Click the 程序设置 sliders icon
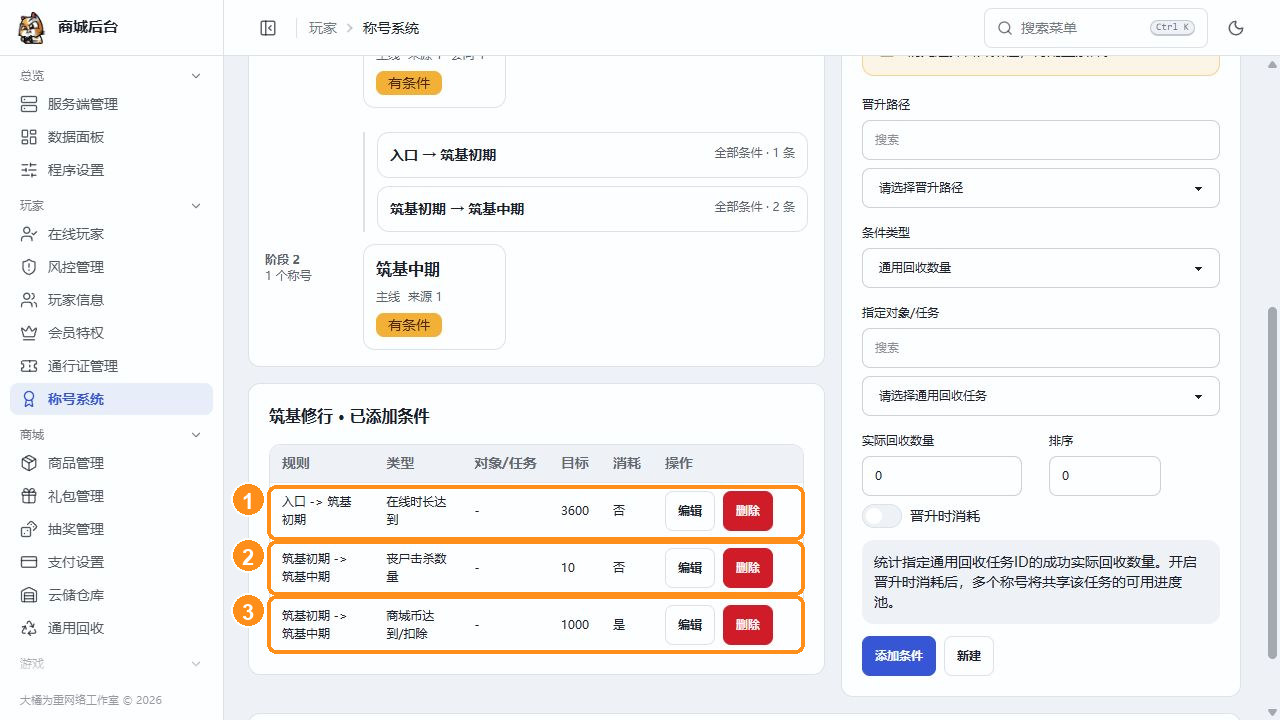This screenshot has height=720, width=1280. (29, 170)
